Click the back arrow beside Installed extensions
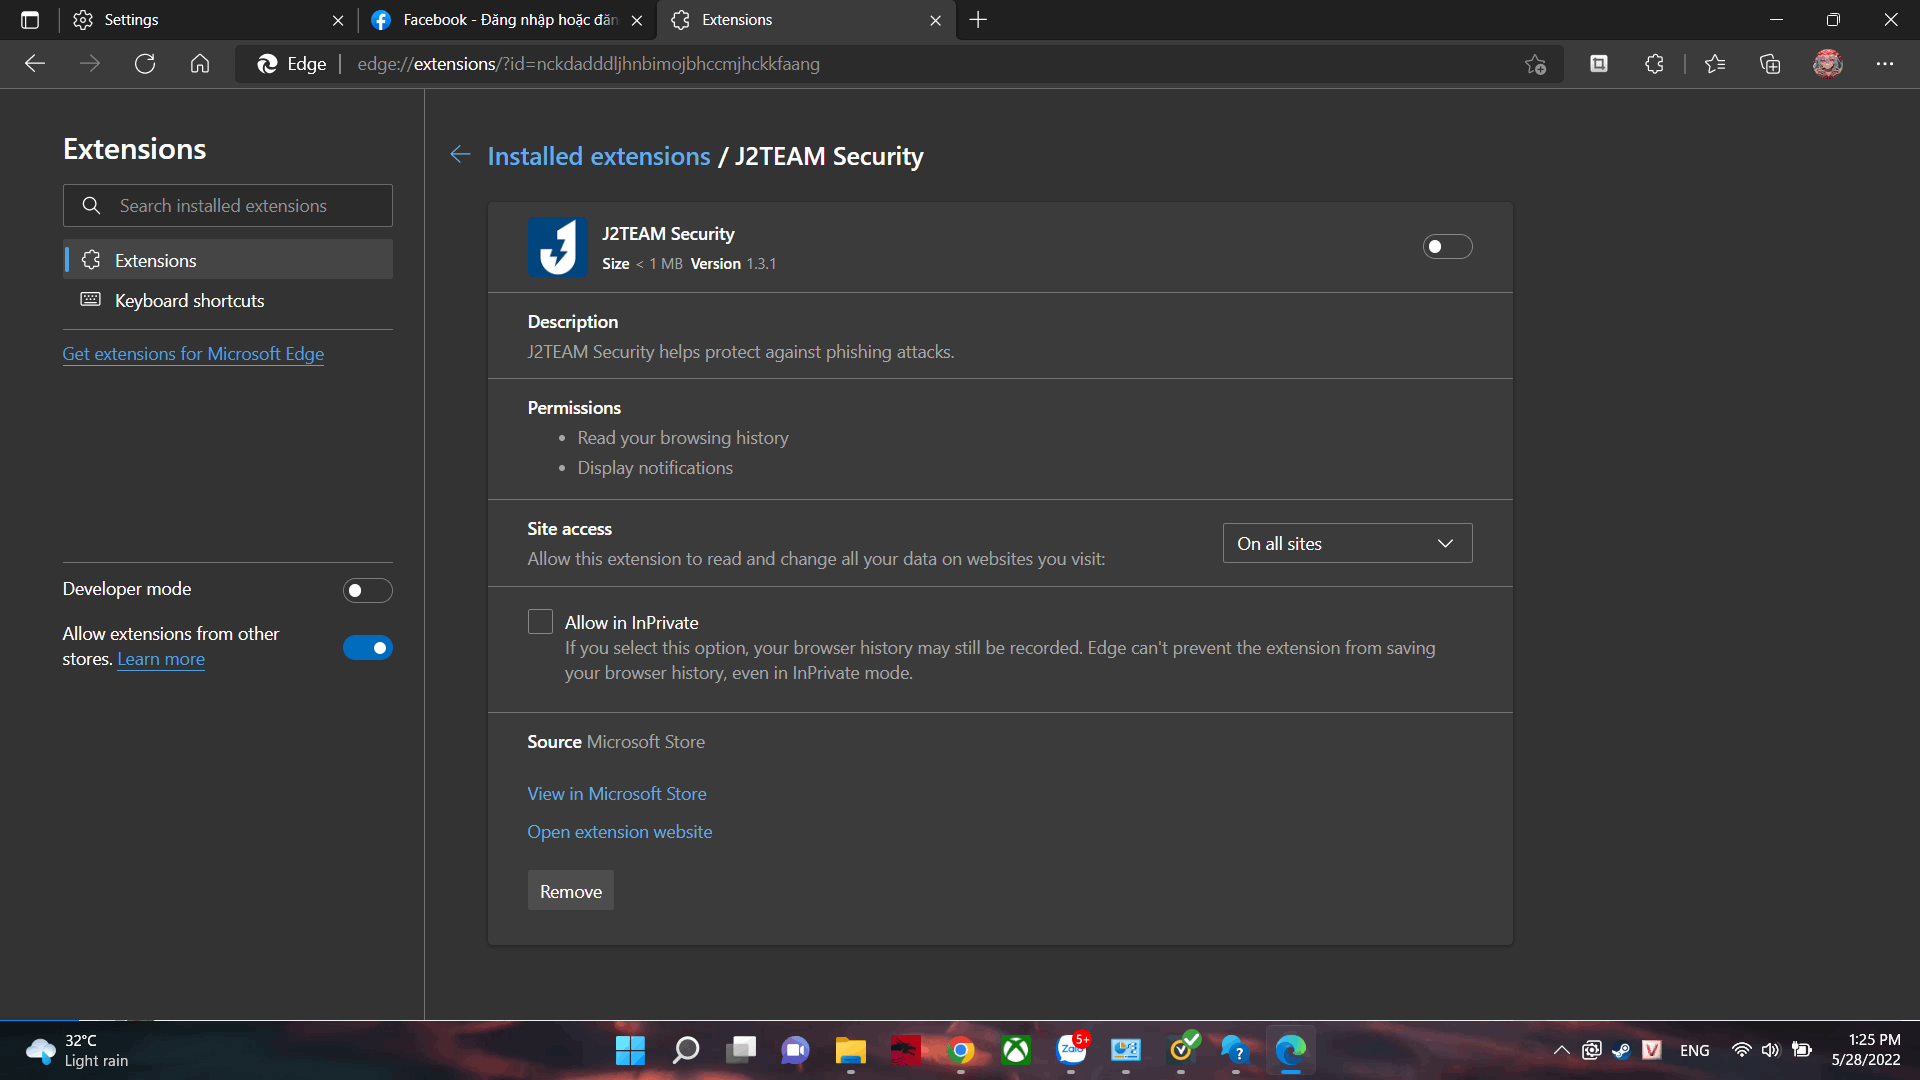 tap(460, 155)
